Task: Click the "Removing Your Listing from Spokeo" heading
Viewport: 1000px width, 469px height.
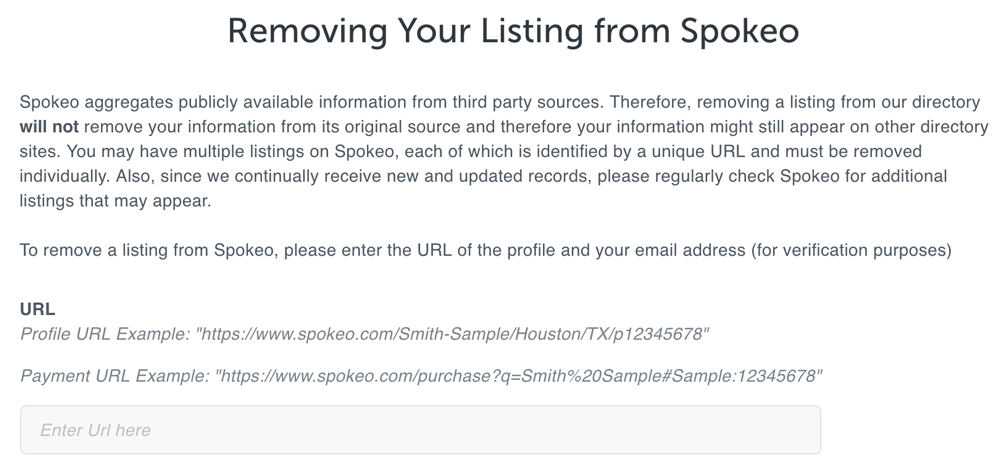Action: pos(513,31)
